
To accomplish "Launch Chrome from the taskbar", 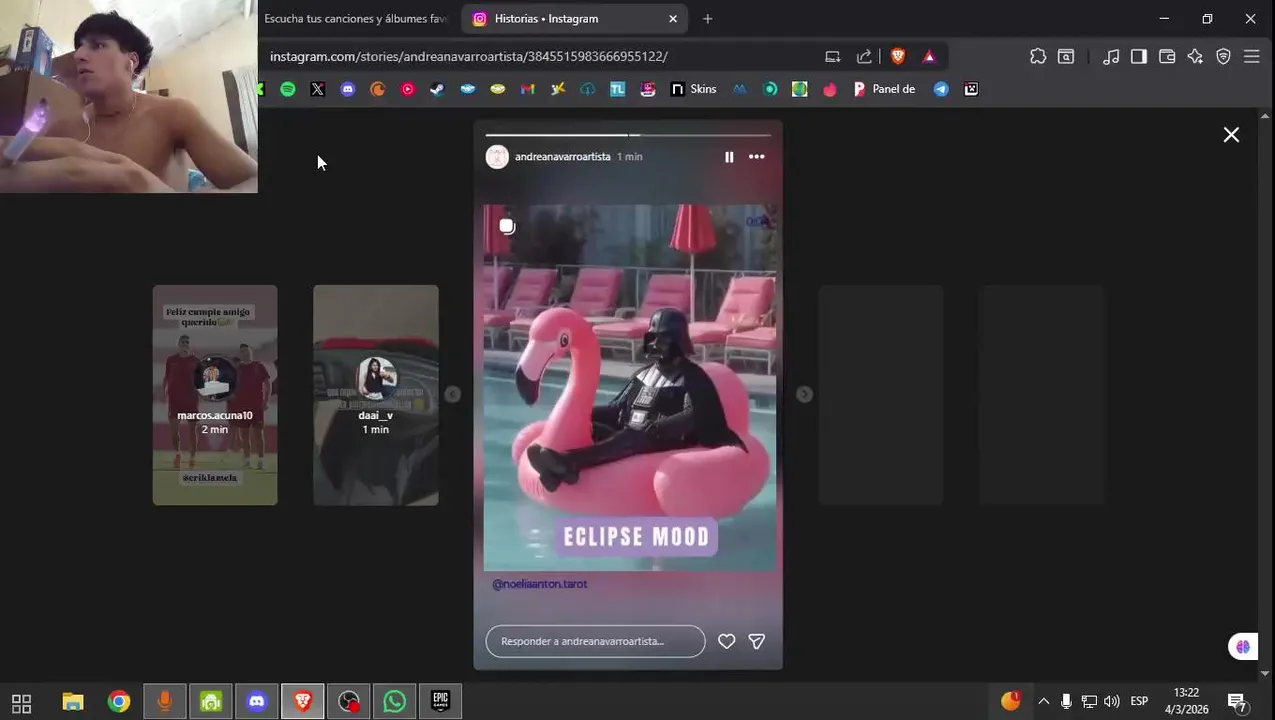I will (119, 702).
